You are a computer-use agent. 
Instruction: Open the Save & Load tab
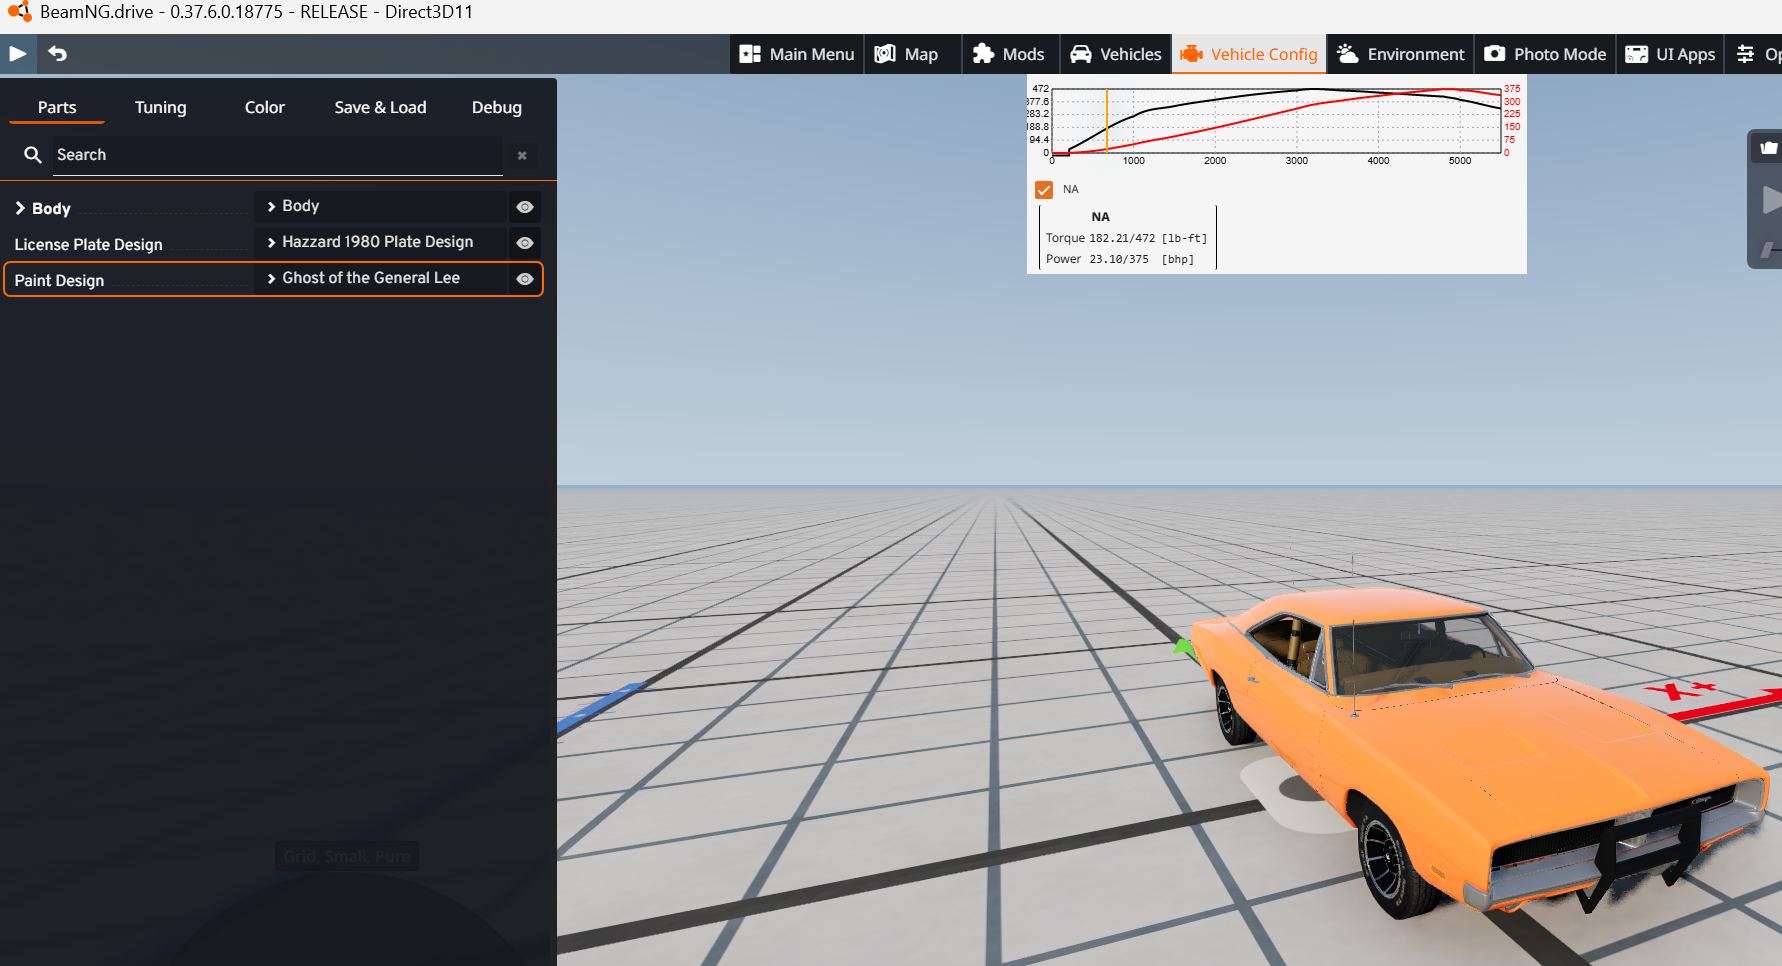pos(380,107)
